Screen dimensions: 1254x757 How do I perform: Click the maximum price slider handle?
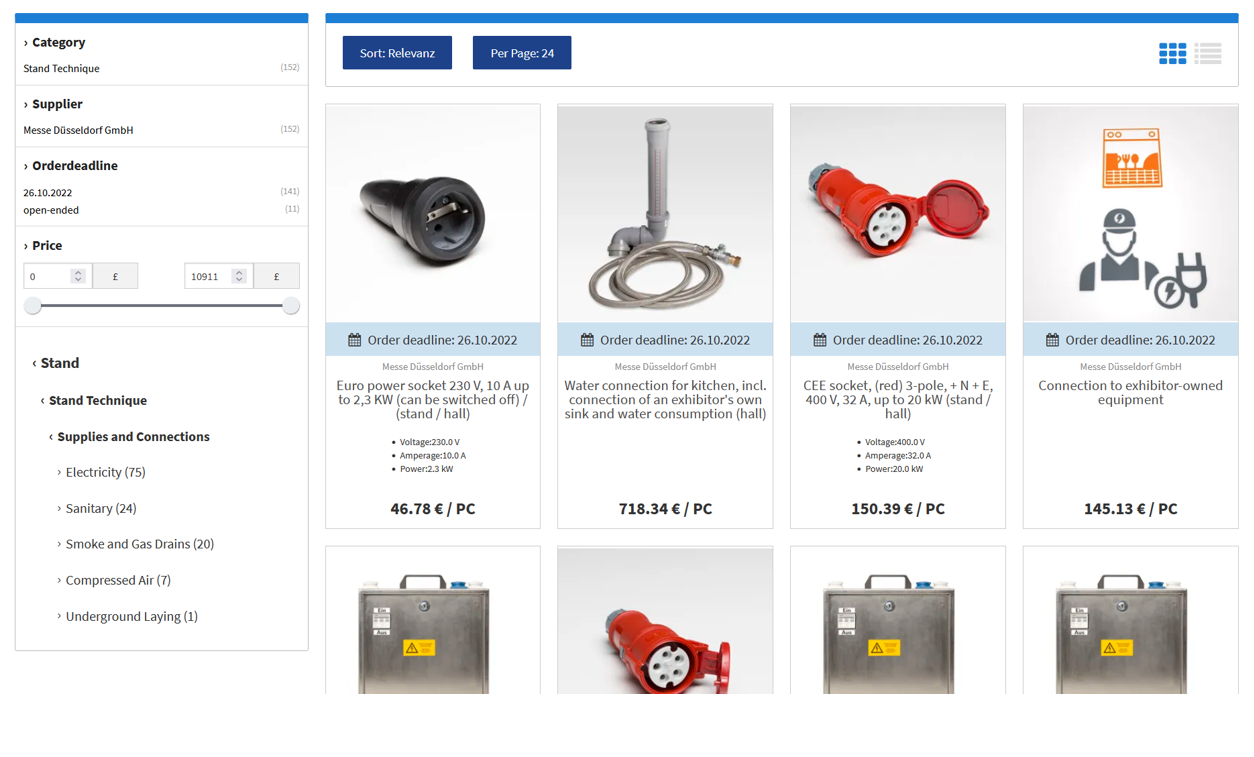291,306
